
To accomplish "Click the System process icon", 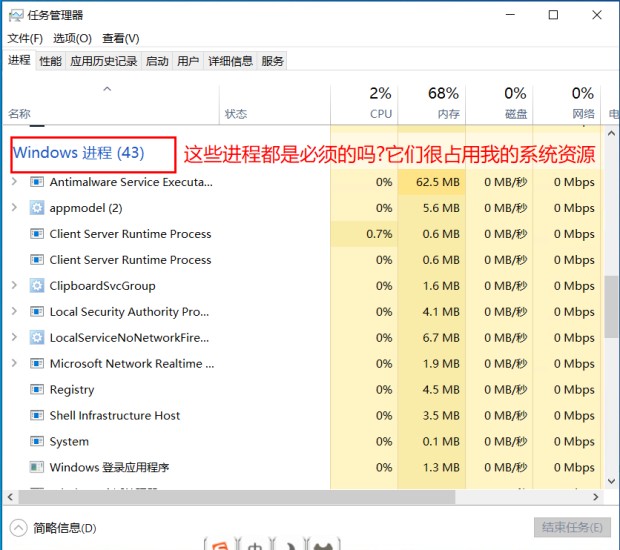I will point(37,441).
